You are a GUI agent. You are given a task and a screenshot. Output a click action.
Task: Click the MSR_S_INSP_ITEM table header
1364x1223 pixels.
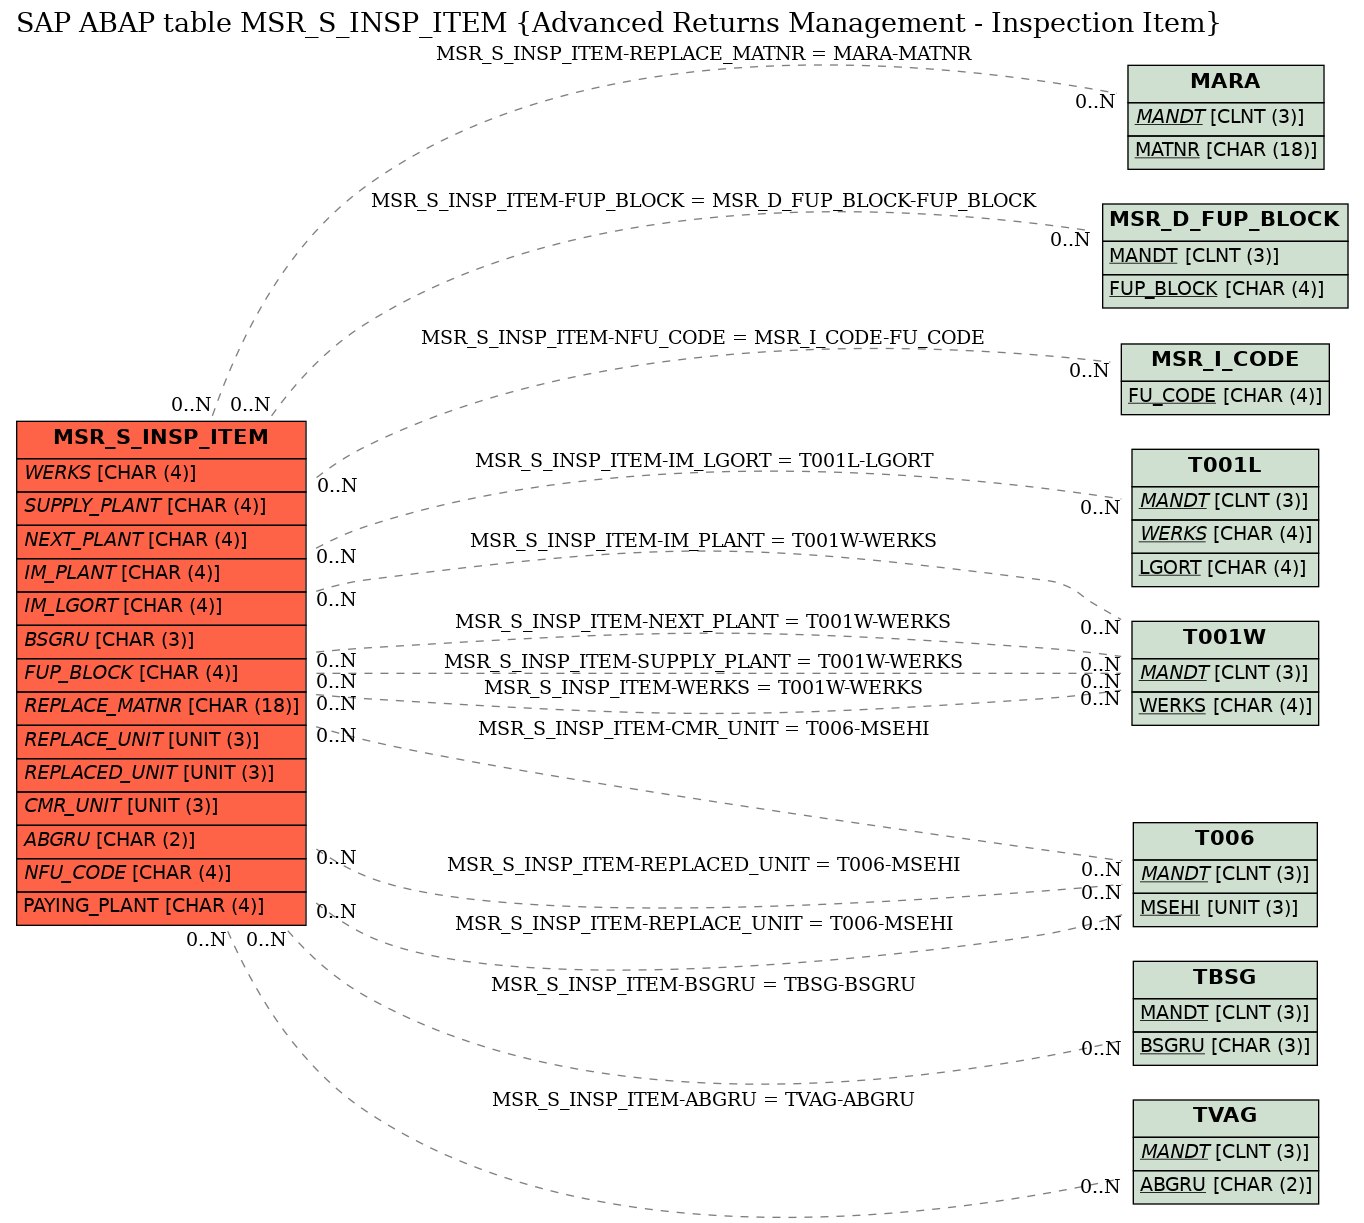point(161,438)
